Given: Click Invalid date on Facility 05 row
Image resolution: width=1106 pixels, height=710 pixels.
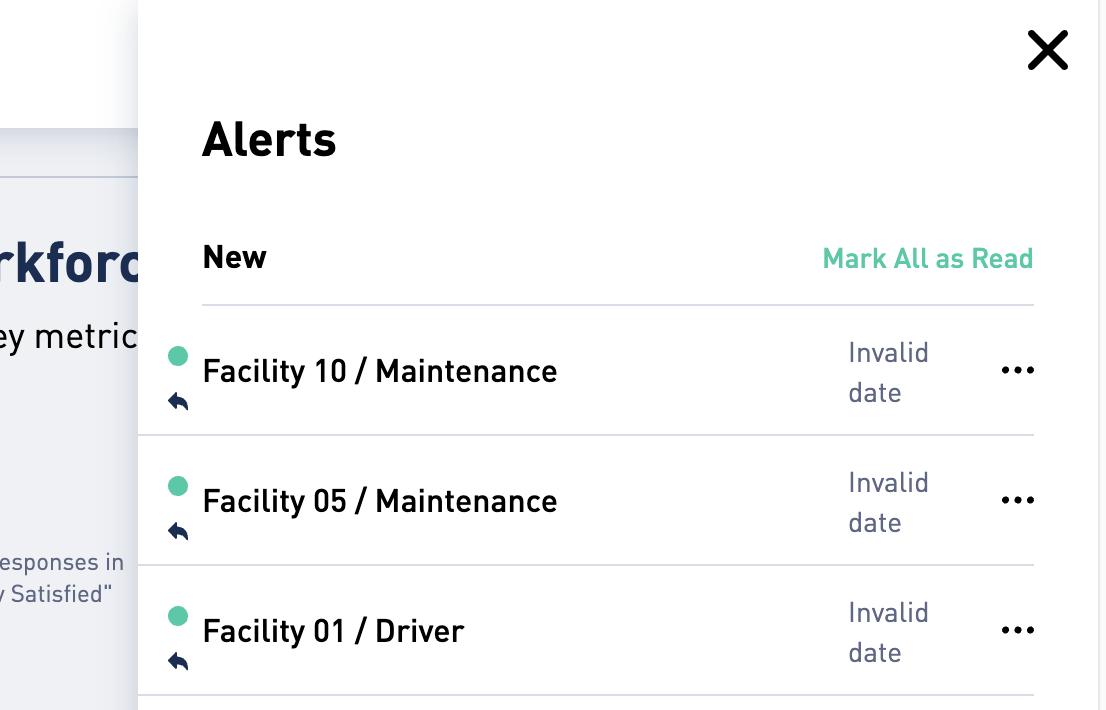Looking at the screenshot, I should (888, 502).
